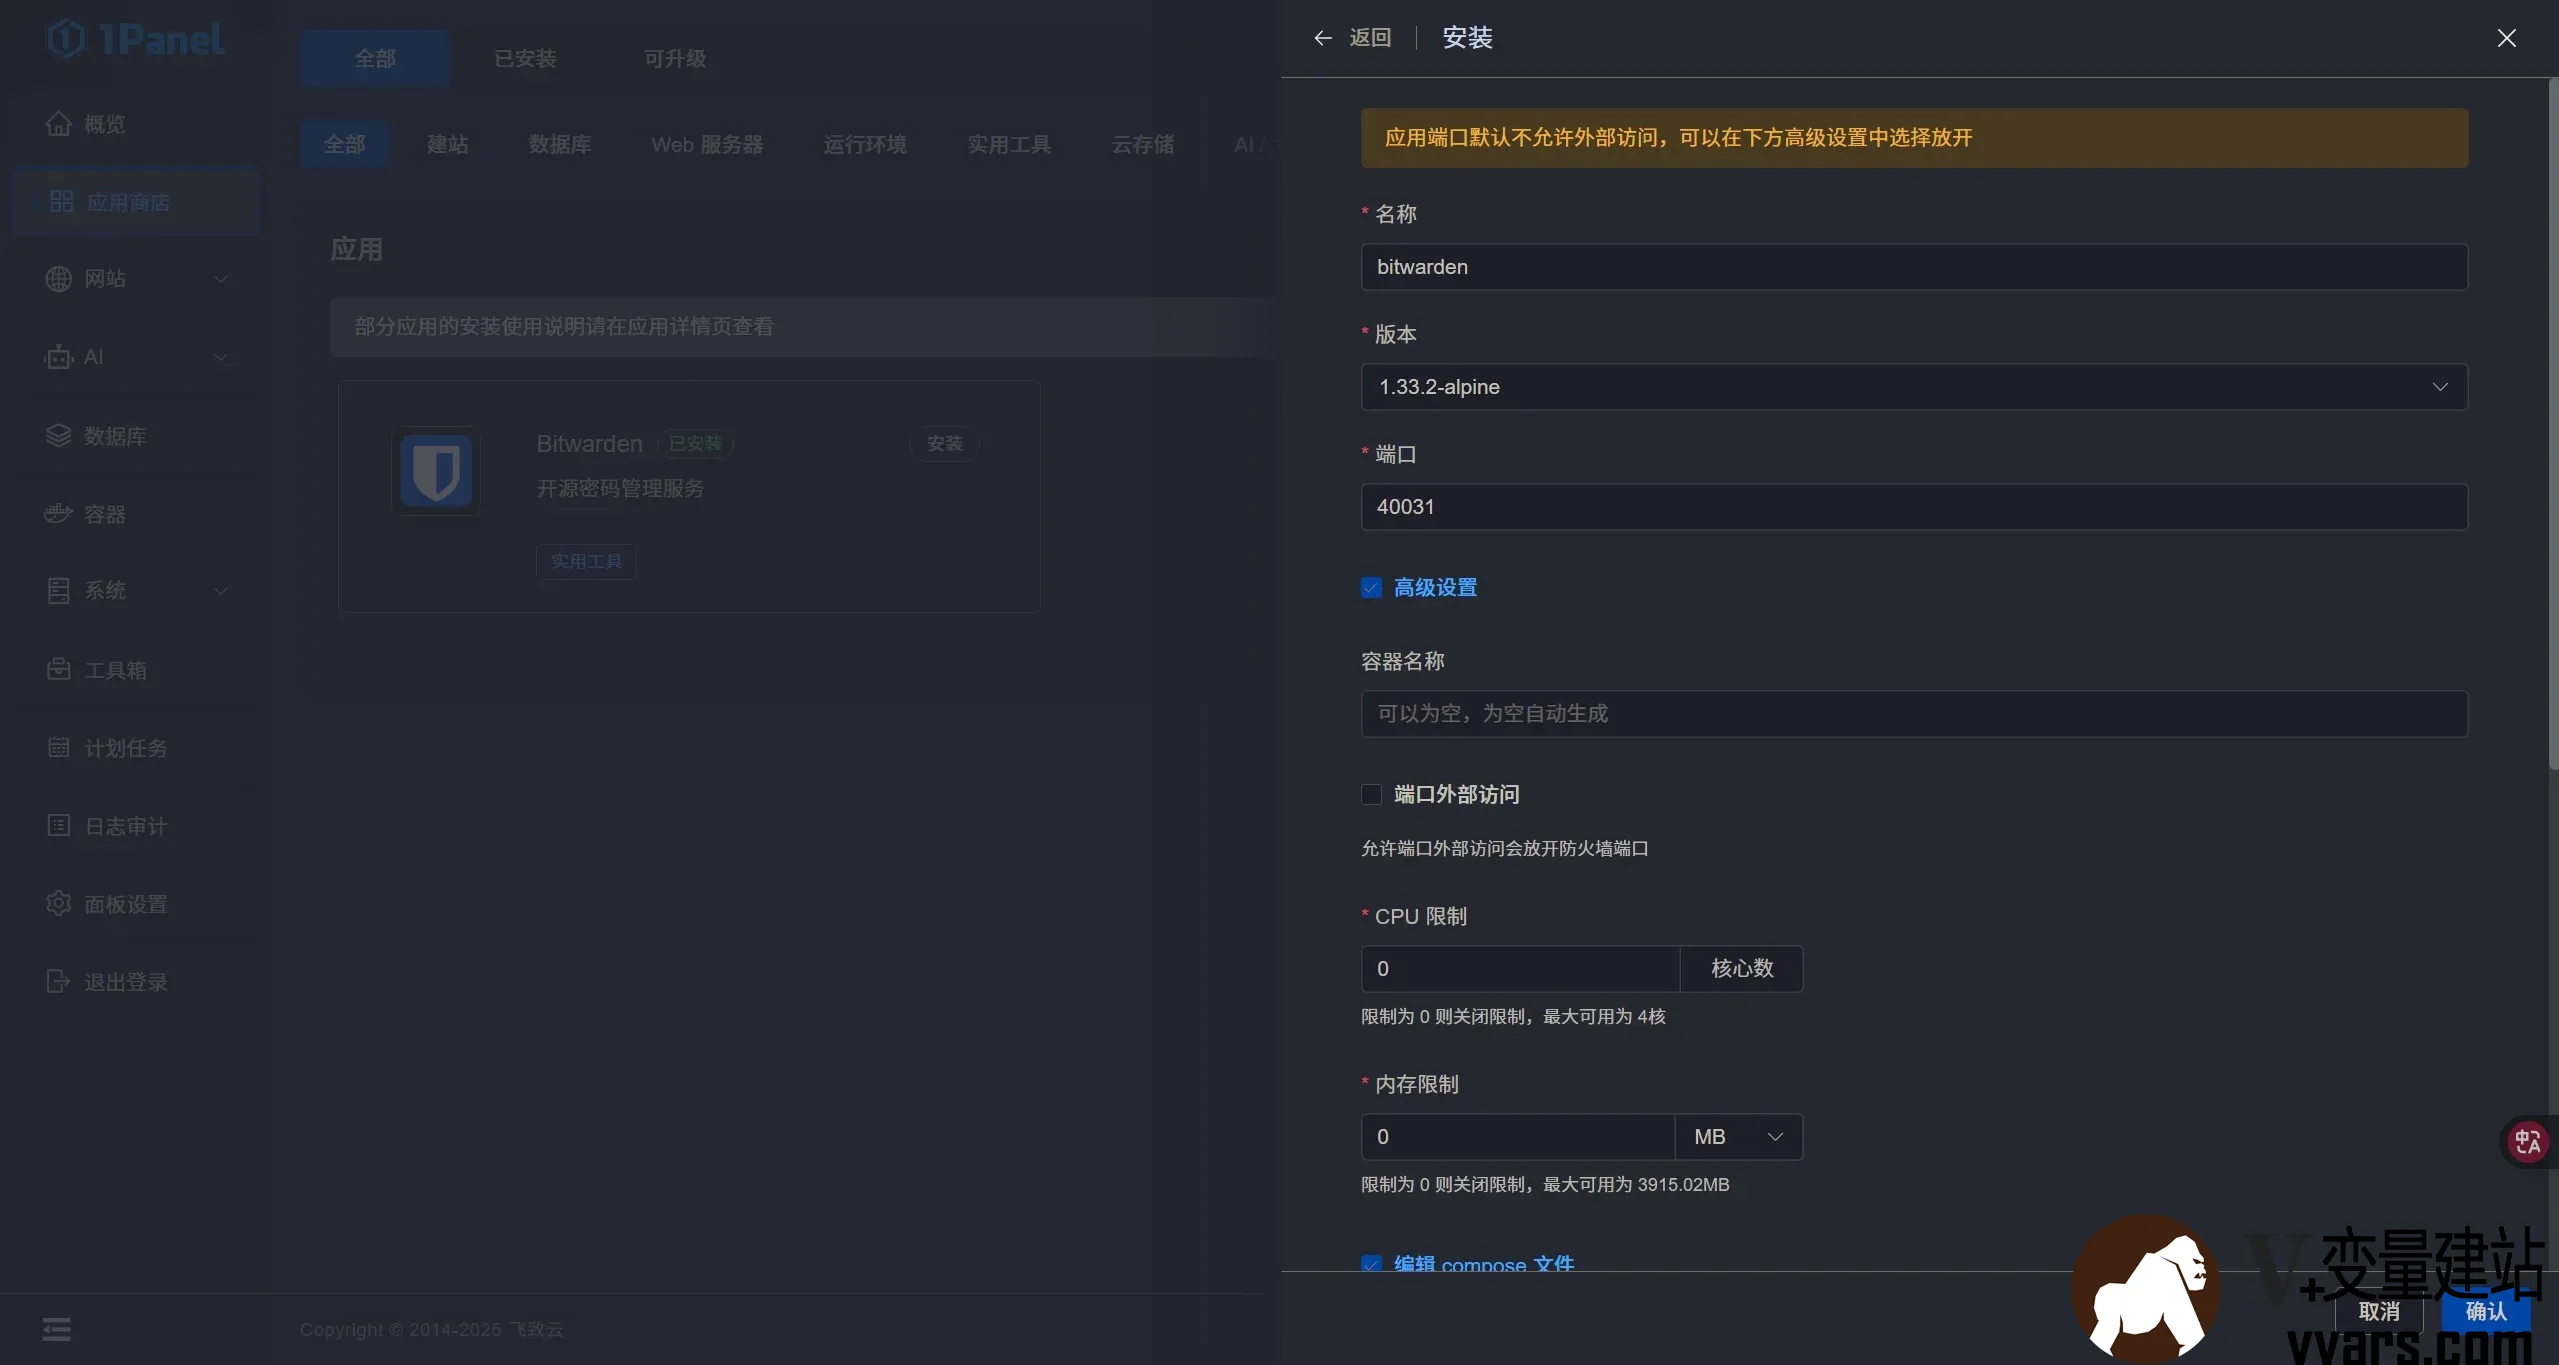Image resolution: width=2559 pixels, height=1365 pixels.
Task: Click the 实用工具 tag on Bitwarden card
Action: pyautogui.click(x=586, y=562)
